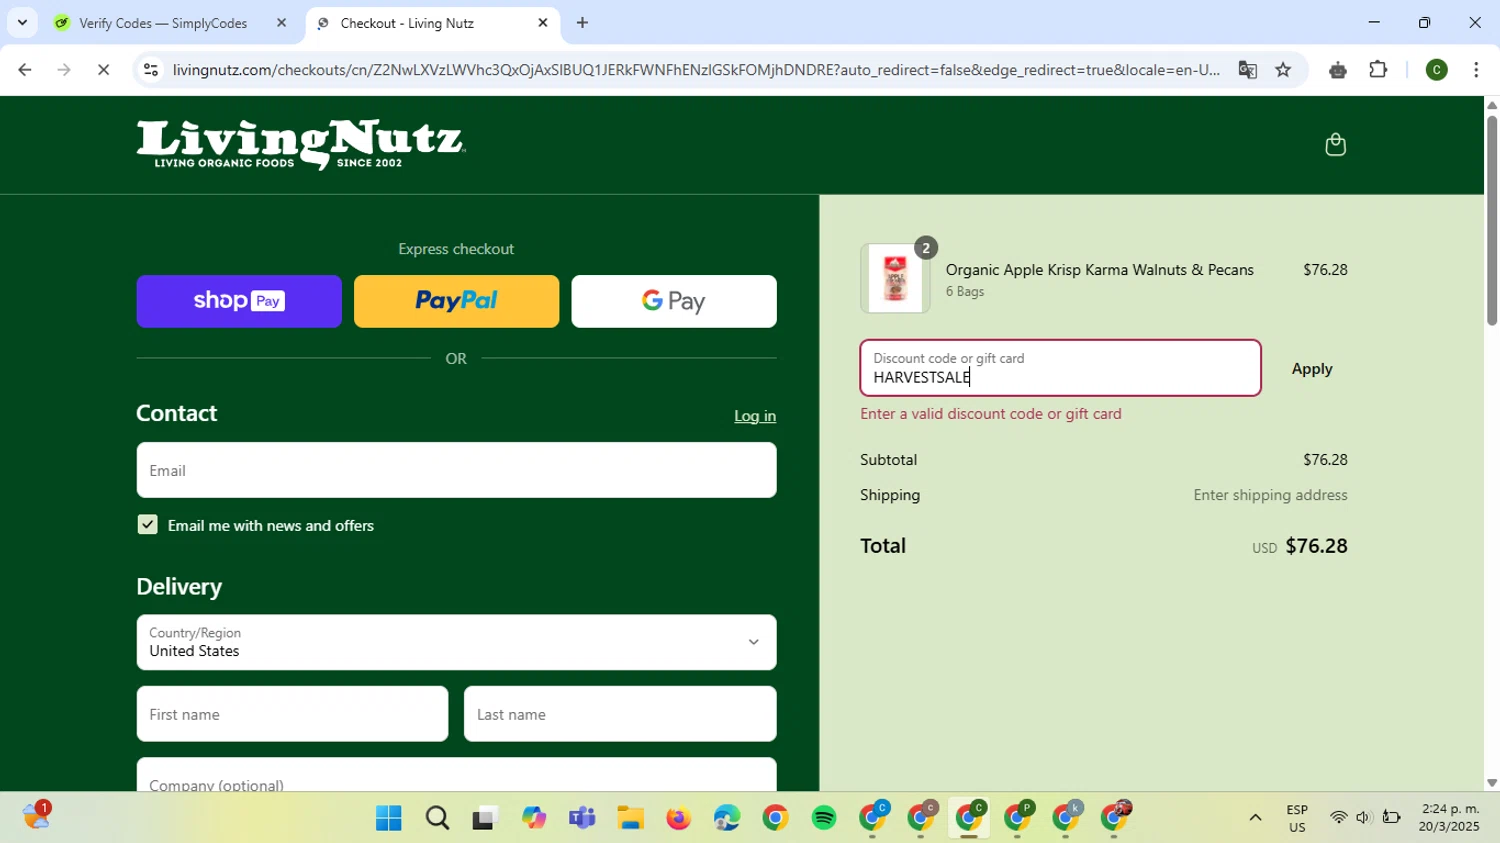
Task: Click the address bar URL
Action: [x=695, y=70]
